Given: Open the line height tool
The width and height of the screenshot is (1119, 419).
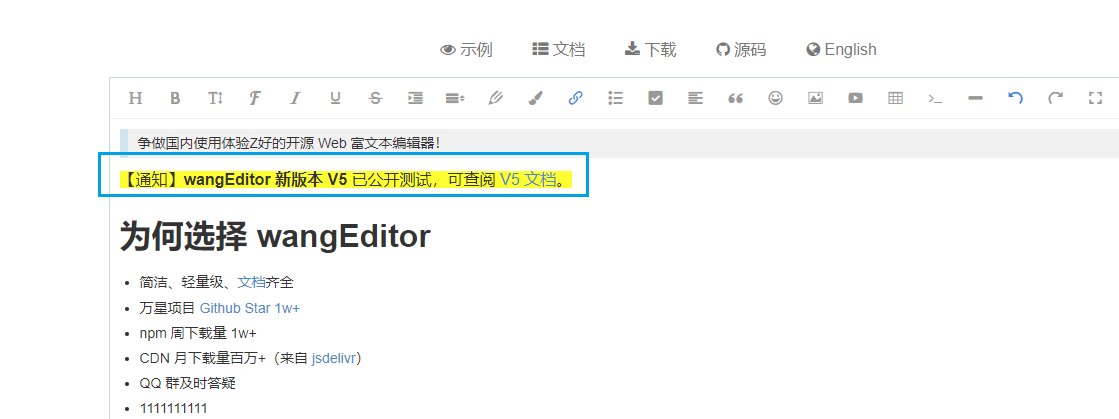Looking at the screenshot, I should click(455, 99).
